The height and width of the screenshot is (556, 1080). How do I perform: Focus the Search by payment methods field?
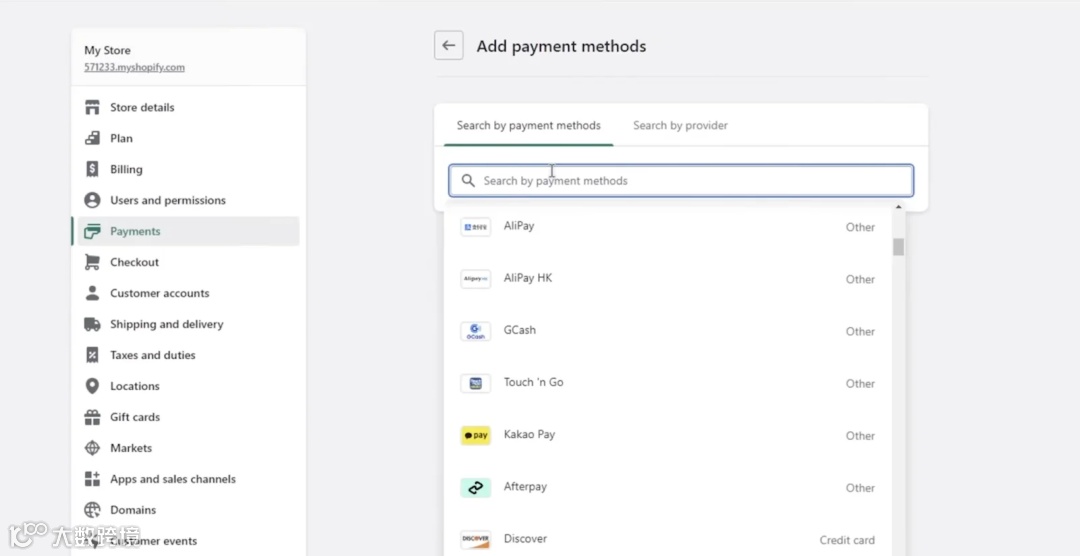tap(681, 181)
